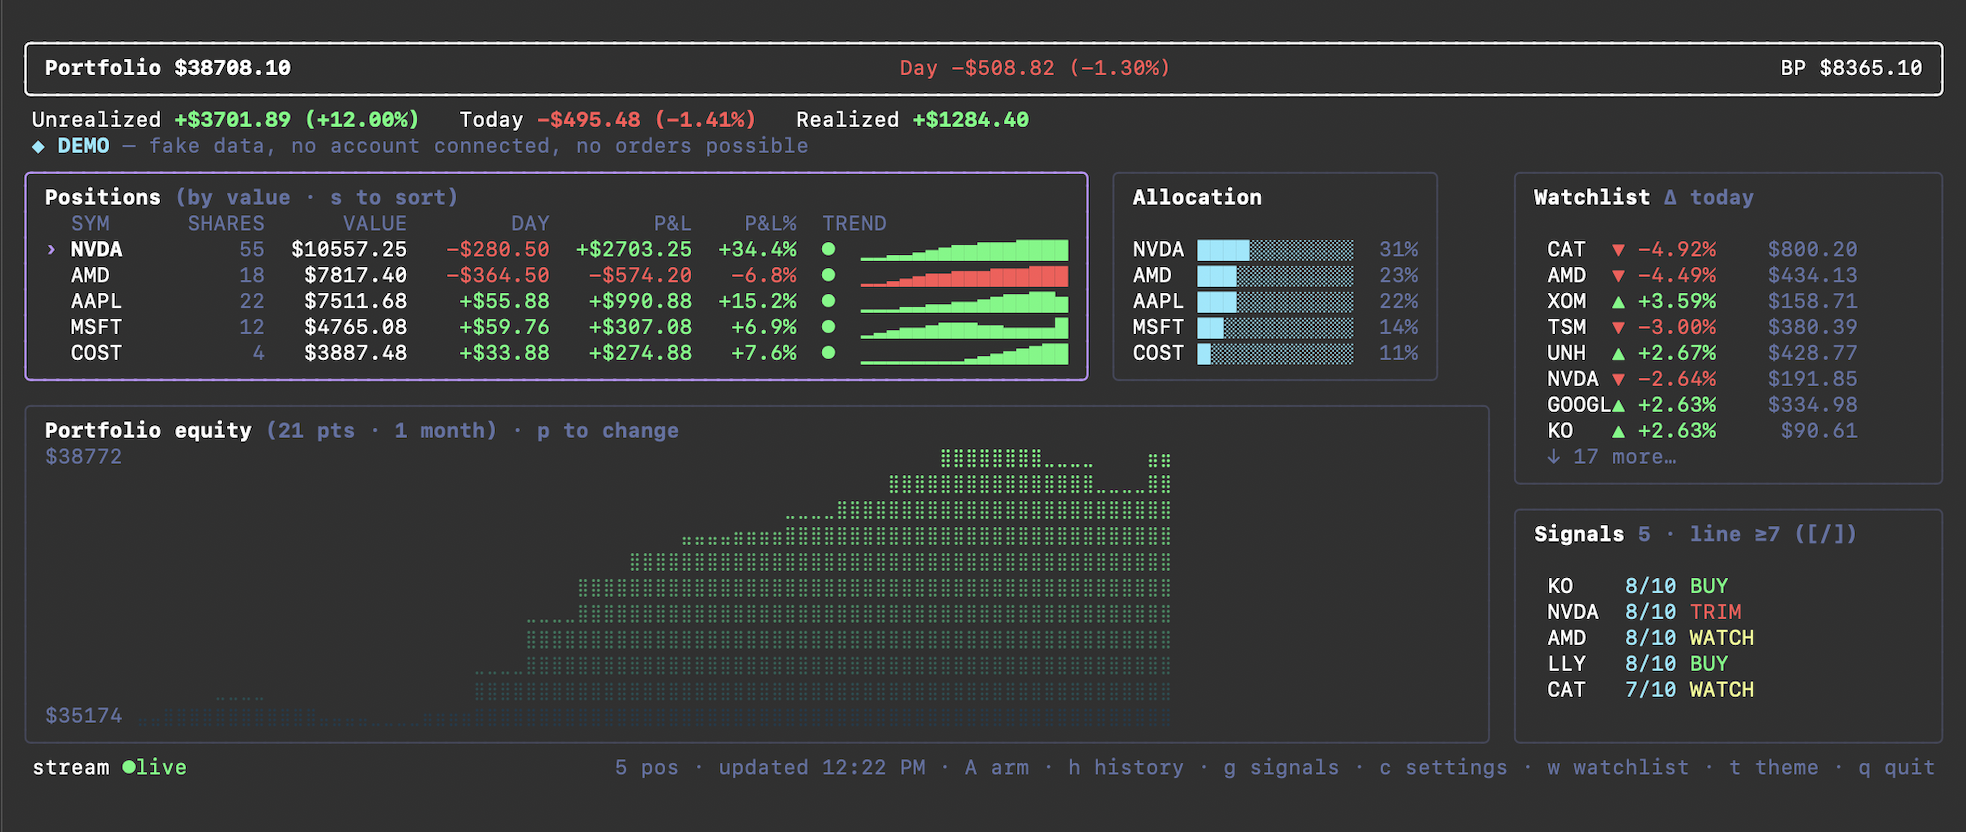The image size is (1966, 832).
Task: Click the '31%' NVDA allocation percentage
Action: pos(1398,249)
